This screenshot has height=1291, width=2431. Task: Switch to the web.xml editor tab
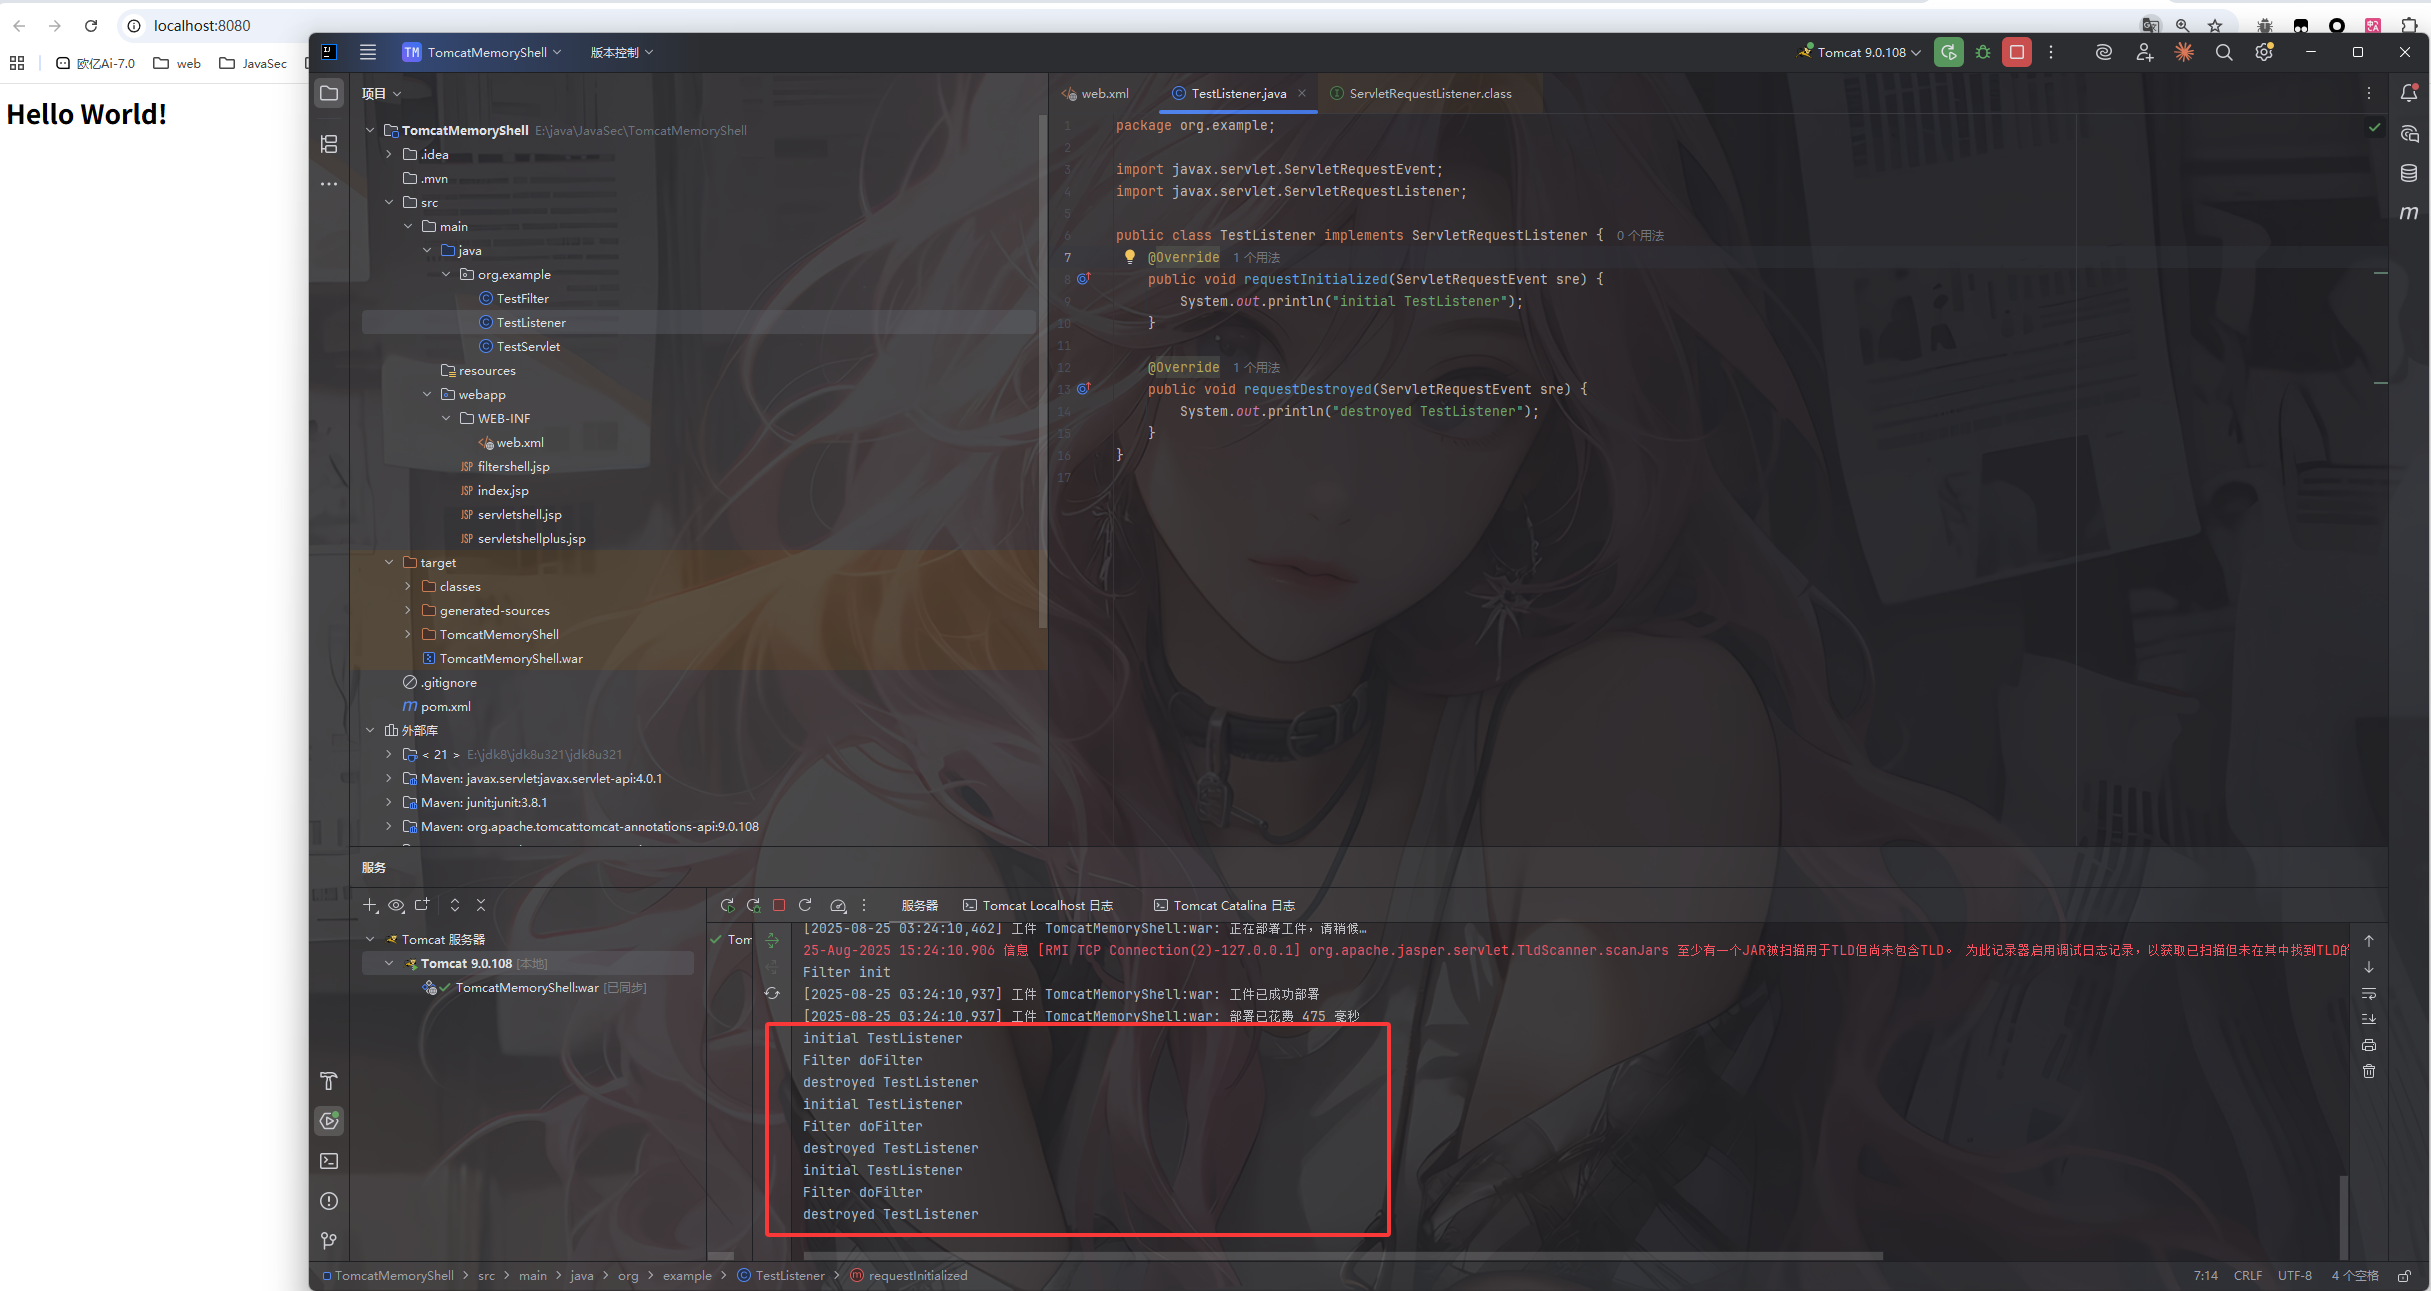[x=1095, y=93]
